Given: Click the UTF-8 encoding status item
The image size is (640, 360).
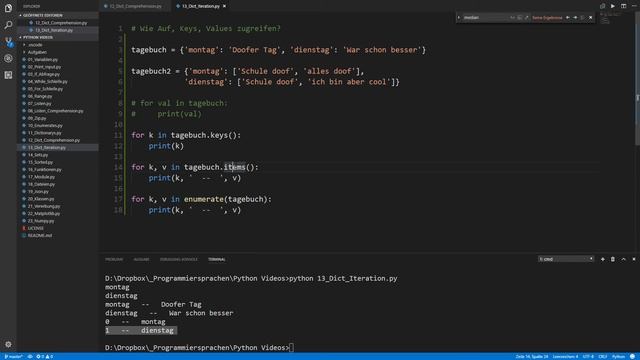Looking at the screenshot, I should coord(588,357).
